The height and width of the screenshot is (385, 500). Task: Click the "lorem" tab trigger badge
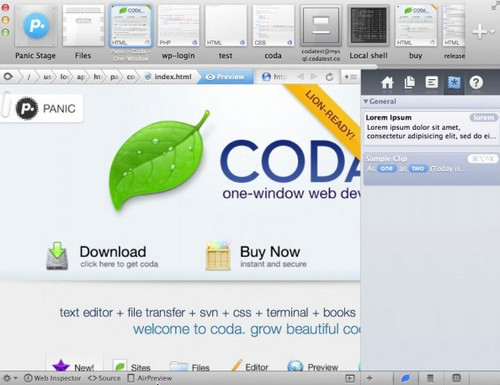[x=484, y=117]
